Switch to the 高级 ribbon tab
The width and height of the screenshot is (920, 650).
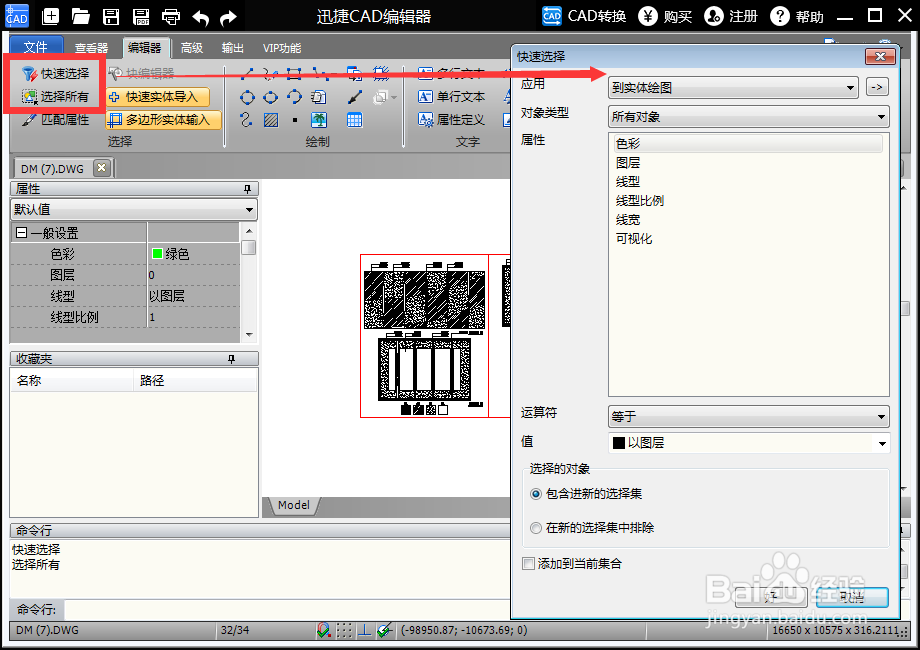point(192,47)
